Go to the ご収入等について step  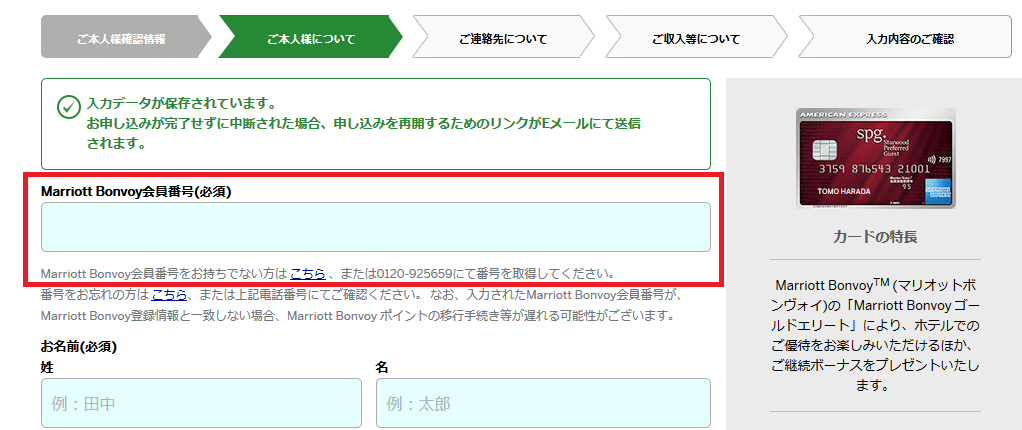point(696,39)
